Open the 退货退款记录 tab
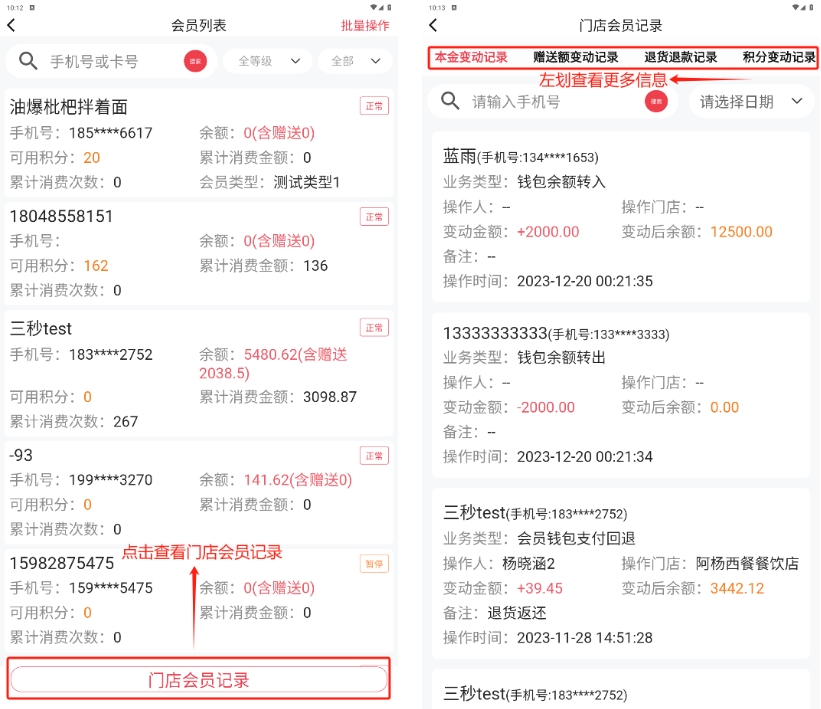Image resolution: width=821 pixels, height=709 pixels. 680,58
